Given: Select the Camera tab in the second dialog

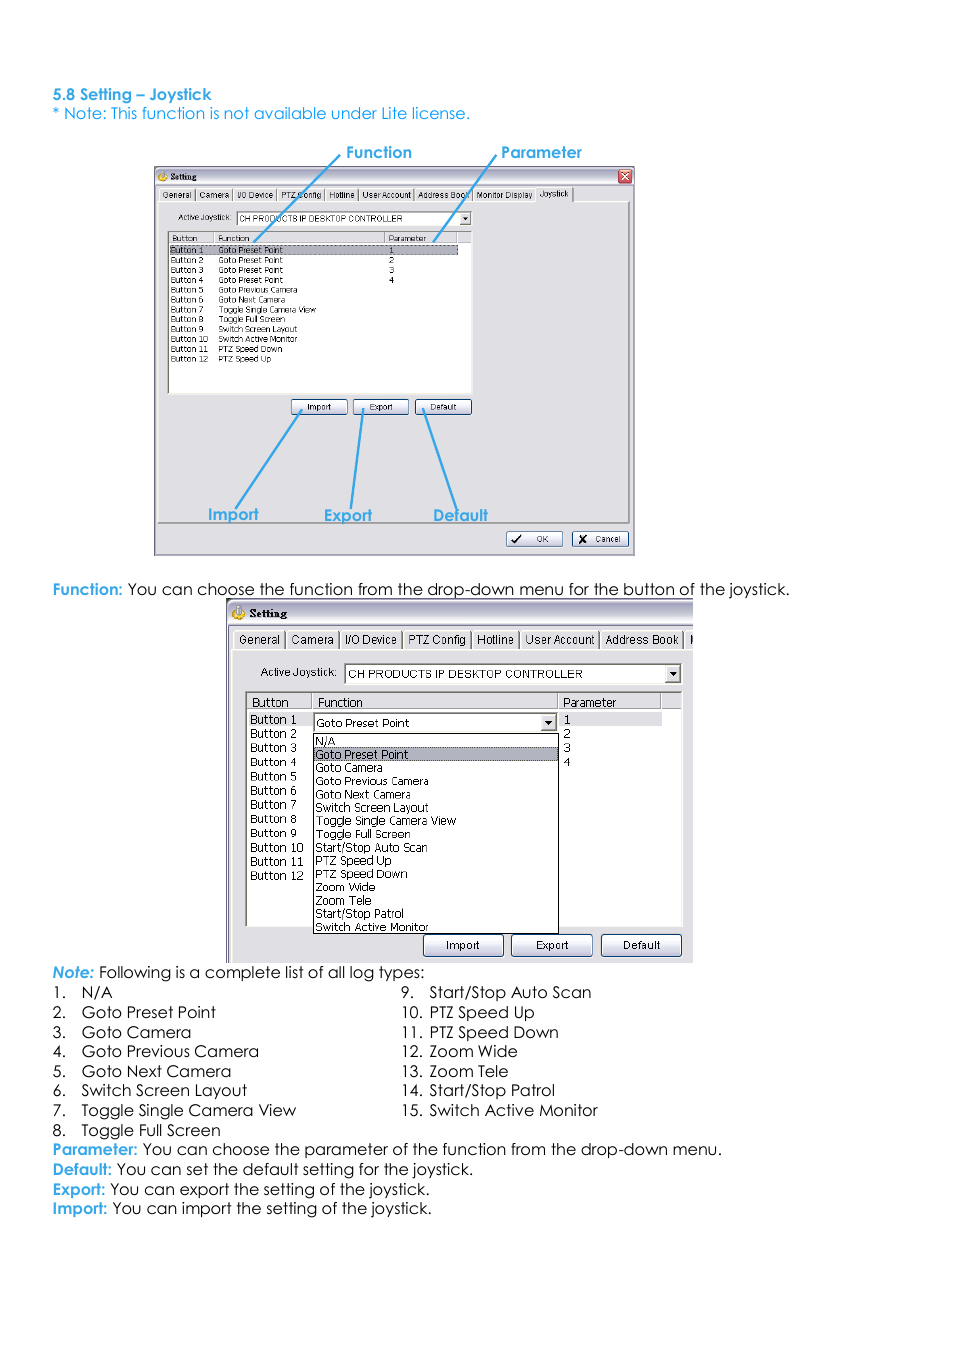Looking at the screenshot, I should click(313, 640).
